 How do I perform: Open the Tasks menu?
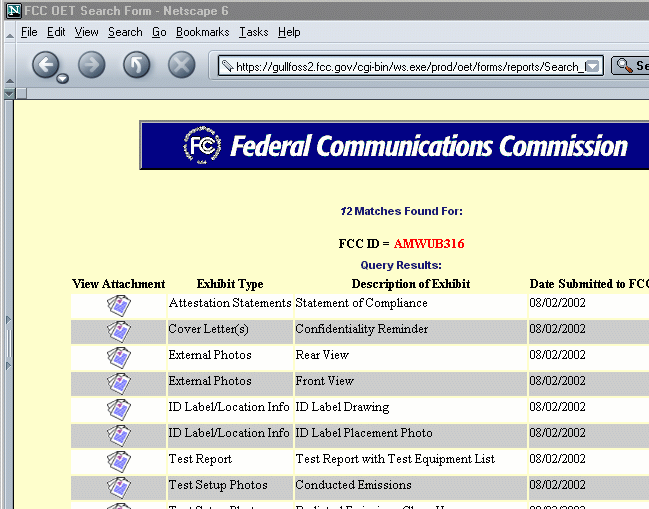[253, 32]
